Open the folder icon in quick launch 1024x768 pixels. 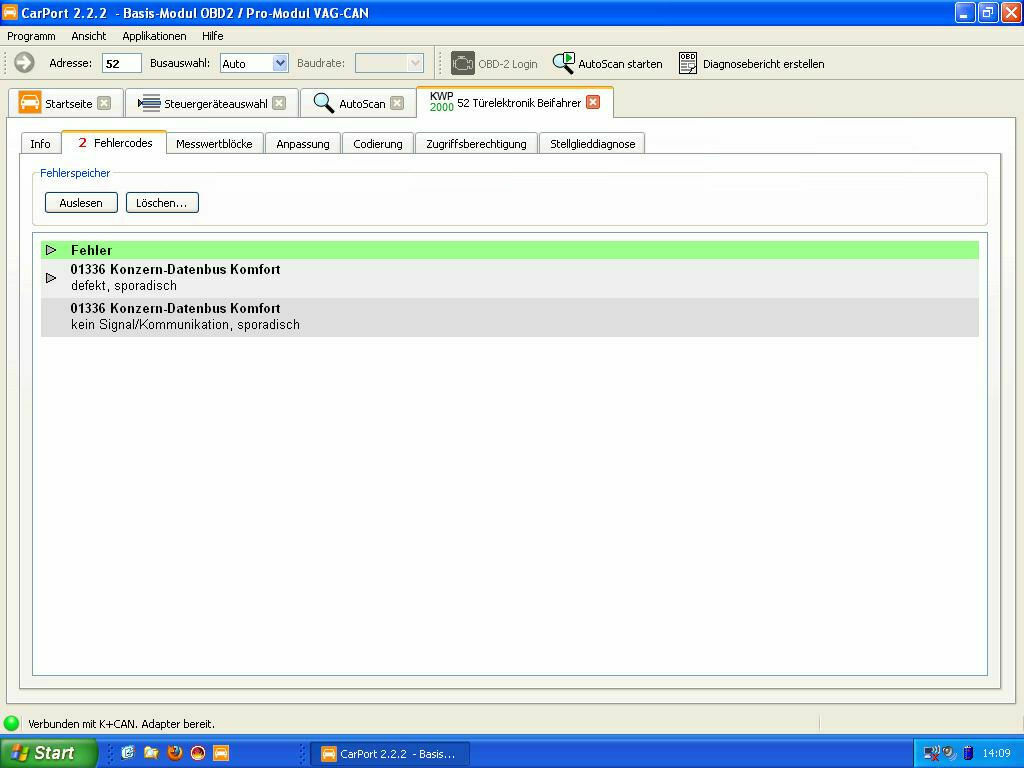point(152,753)
